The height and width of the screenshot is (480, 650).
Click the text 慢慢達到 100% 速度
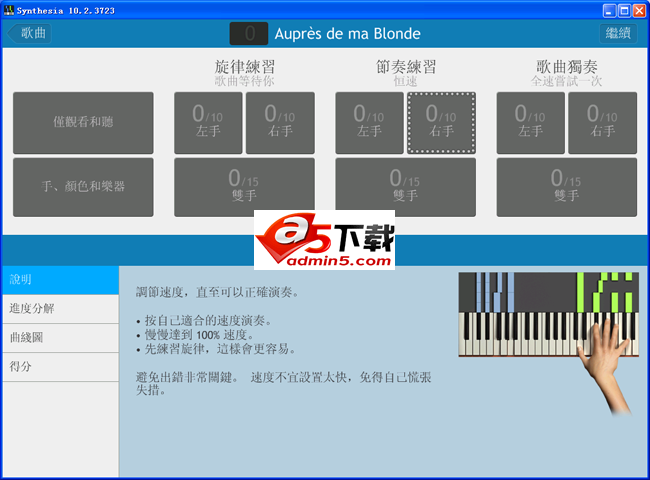coord(199,335)
